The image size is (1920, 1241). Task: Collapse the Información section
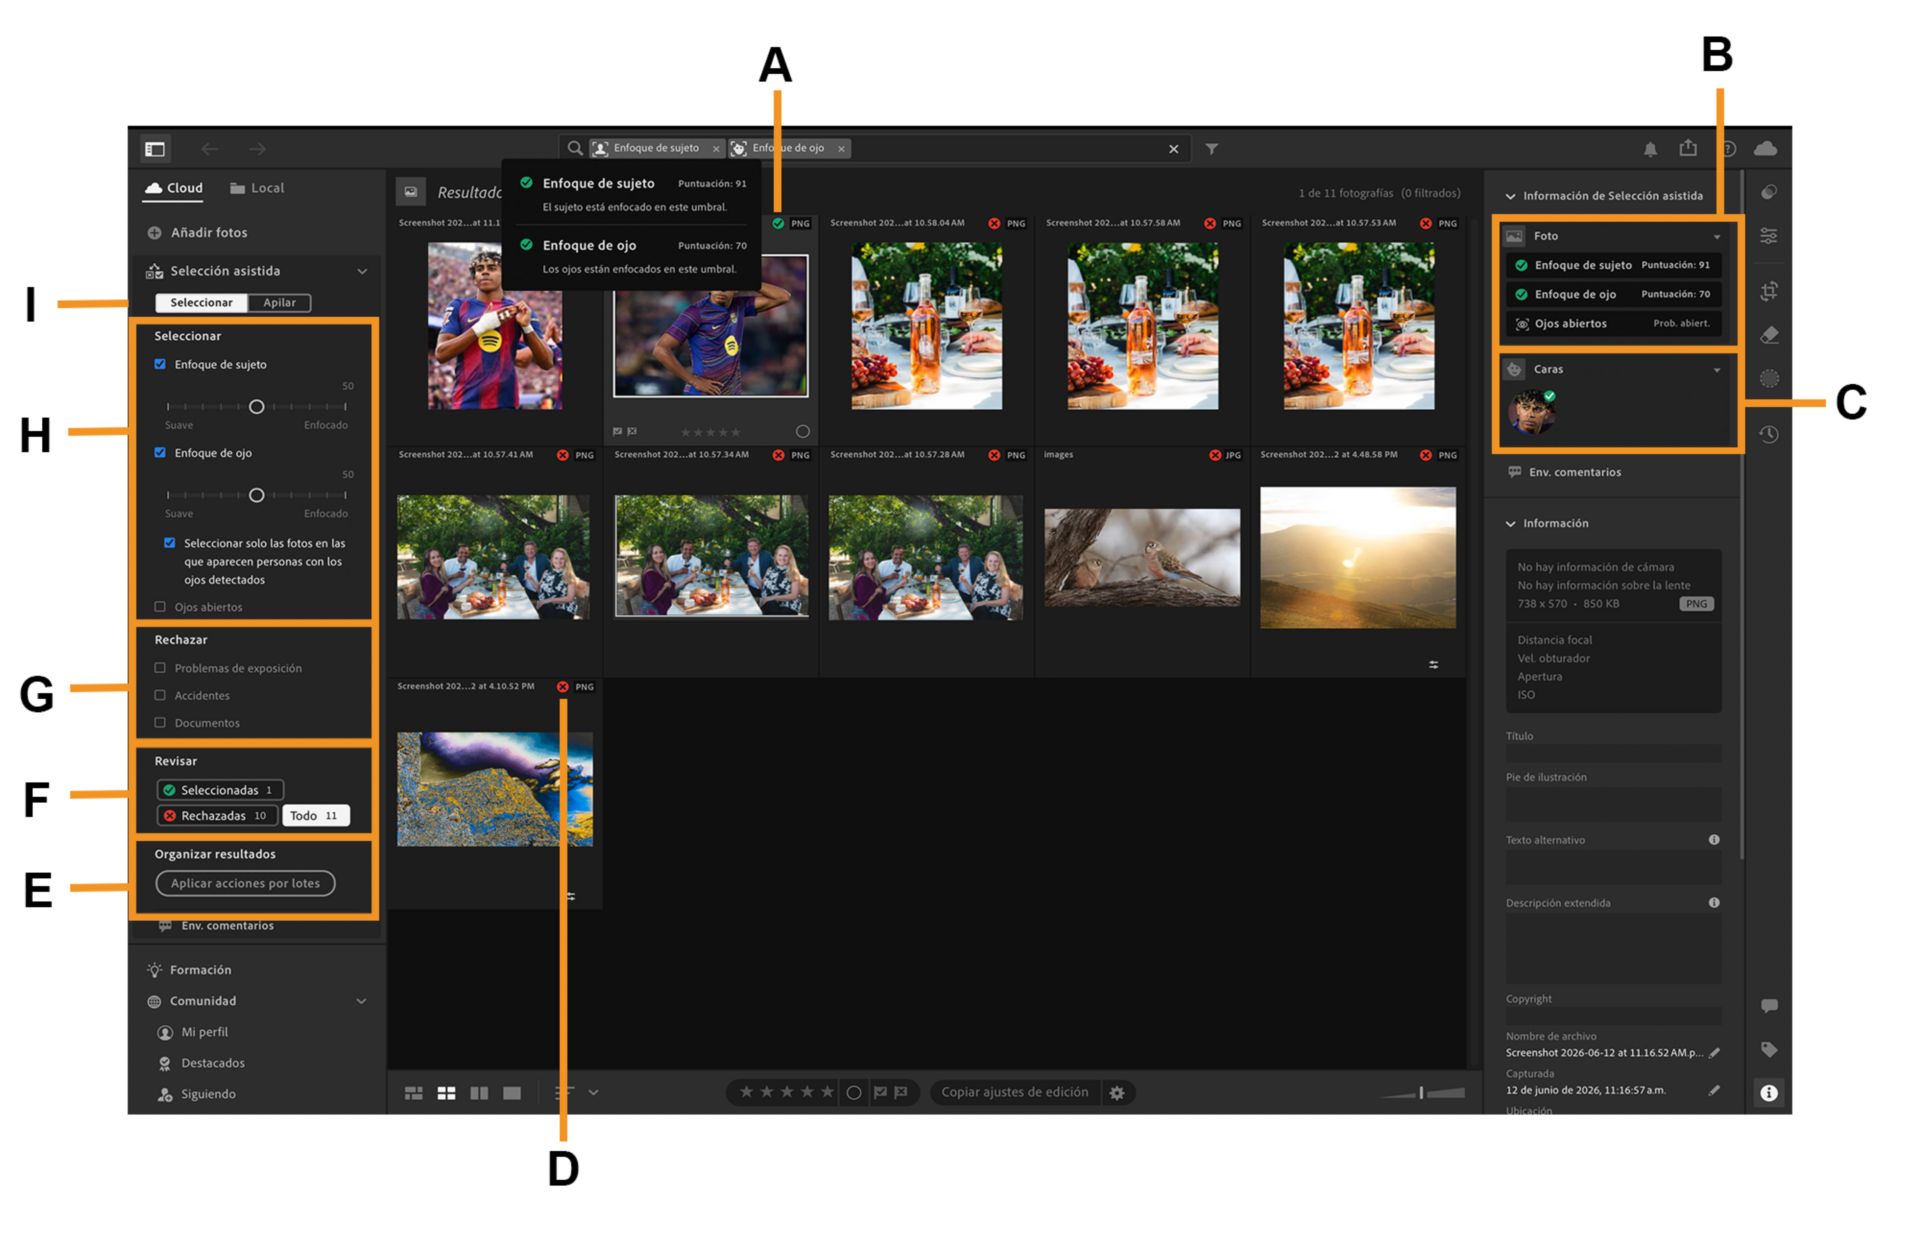[x=1511, y=523]
